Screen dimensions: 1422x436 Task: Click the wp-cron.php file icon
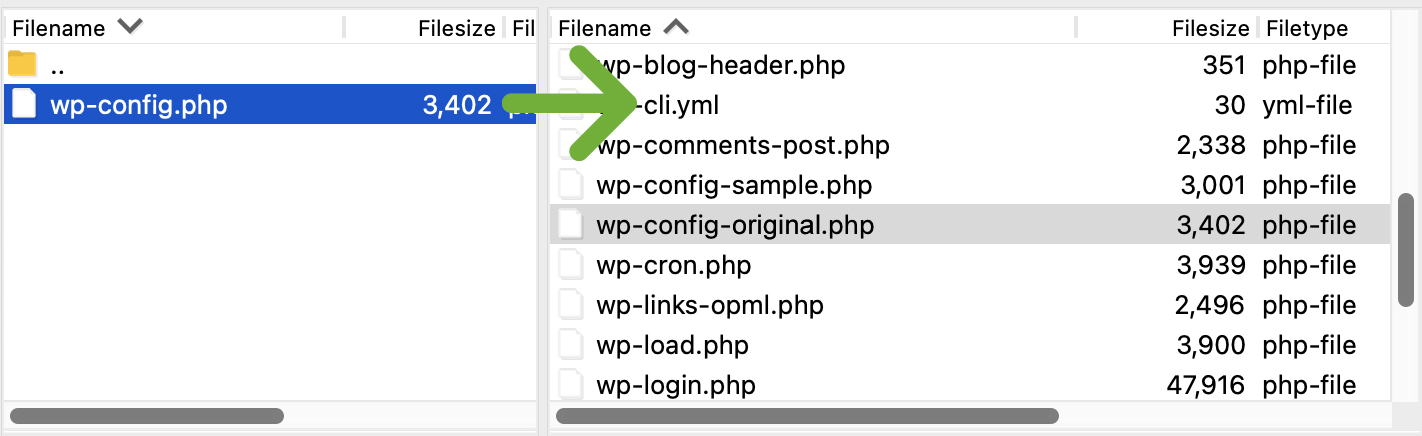571,265
